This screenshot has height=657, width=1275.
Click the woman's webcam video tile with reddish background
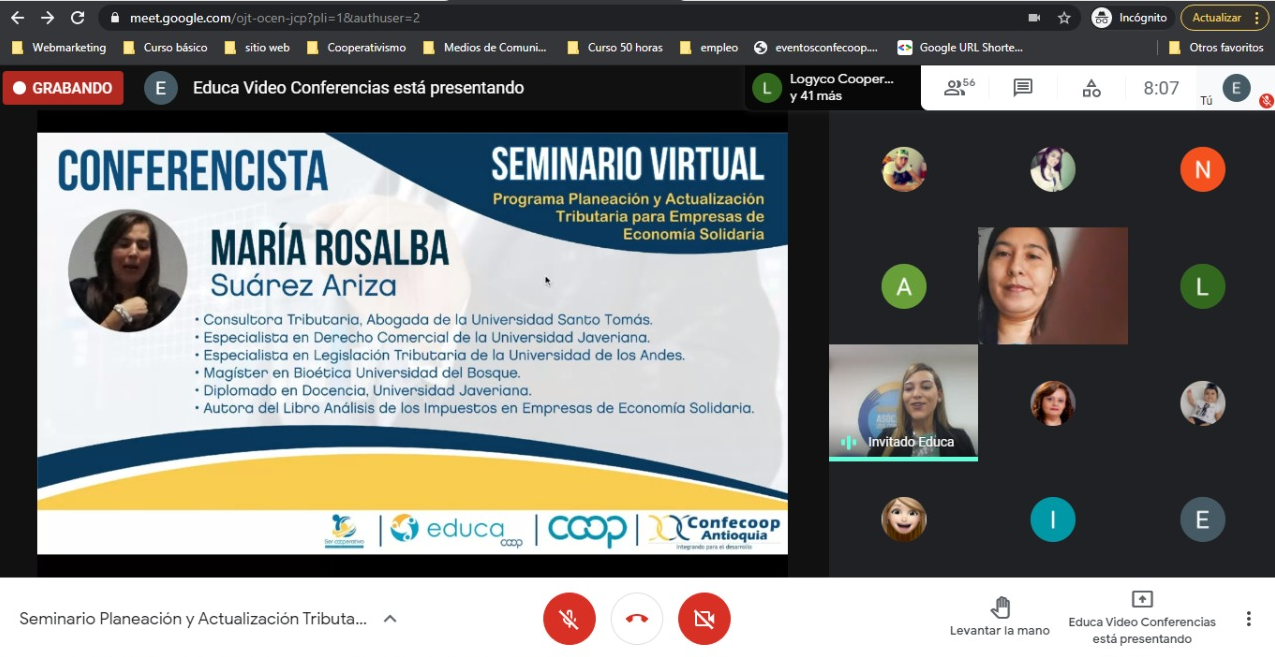tap(1053, 286)
